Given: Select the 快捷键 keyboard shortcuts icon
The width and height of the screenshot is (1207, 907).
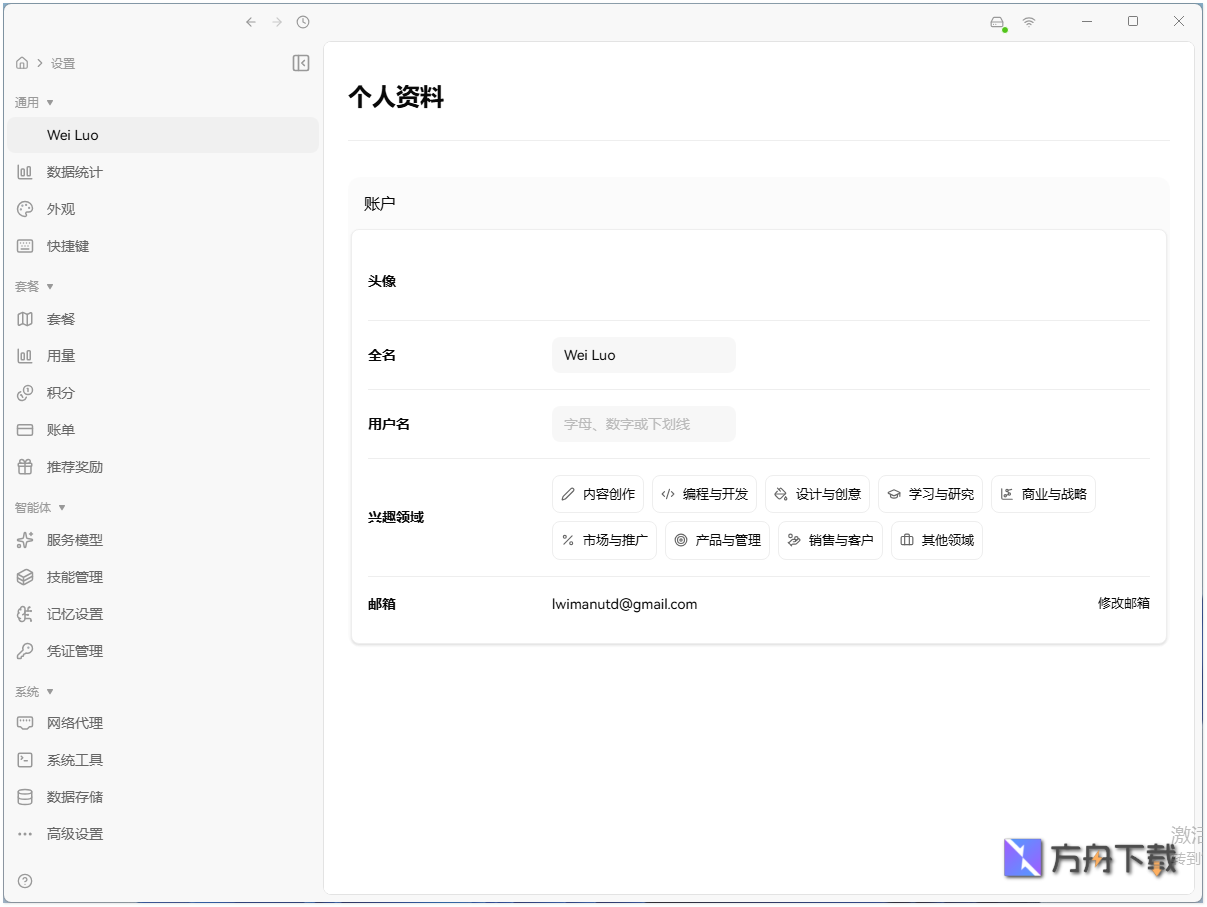Looking at the screenshot, I should pos(23,246).
